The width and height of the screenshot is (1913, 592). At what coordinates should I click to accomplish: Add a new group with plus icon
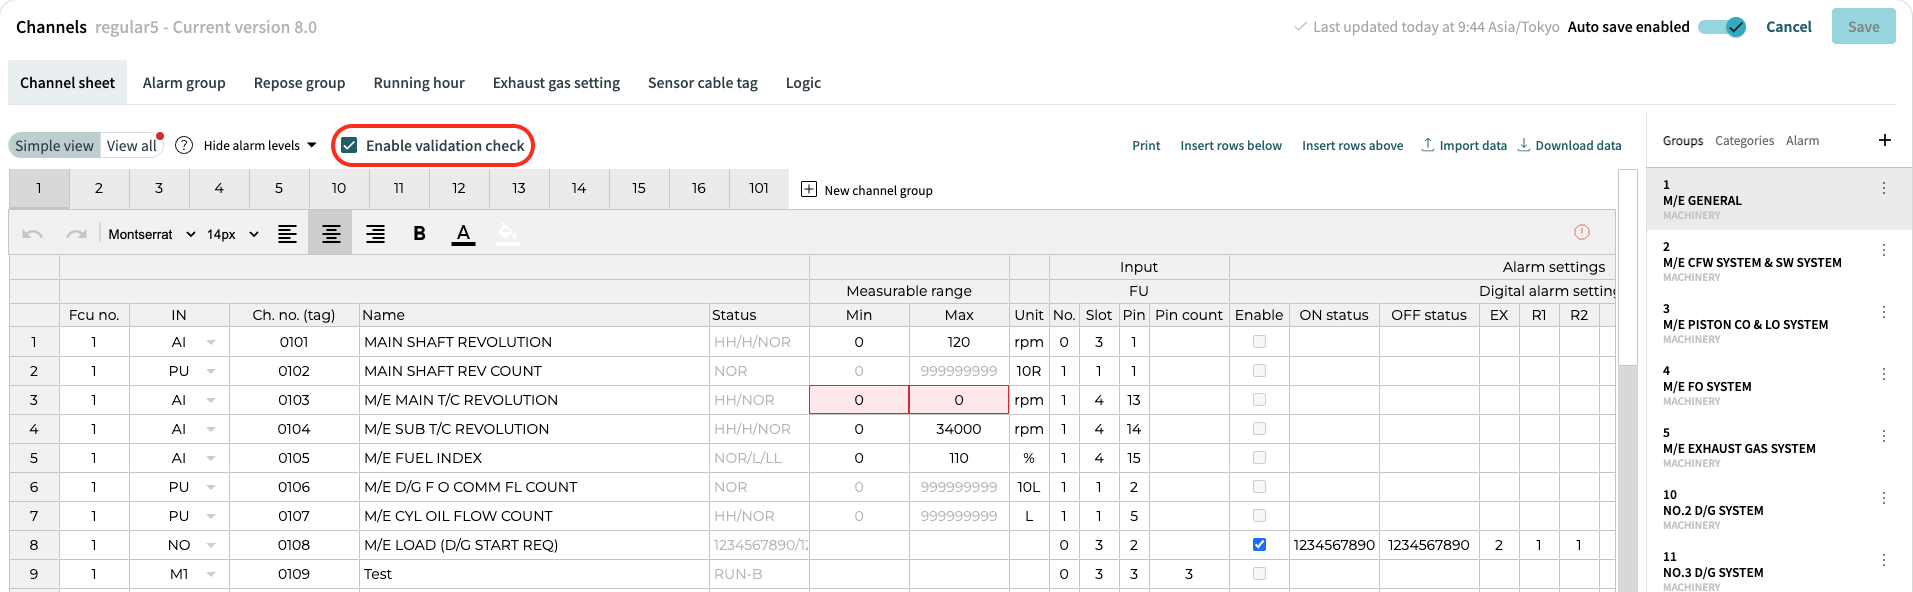(x=1884, y=140)
